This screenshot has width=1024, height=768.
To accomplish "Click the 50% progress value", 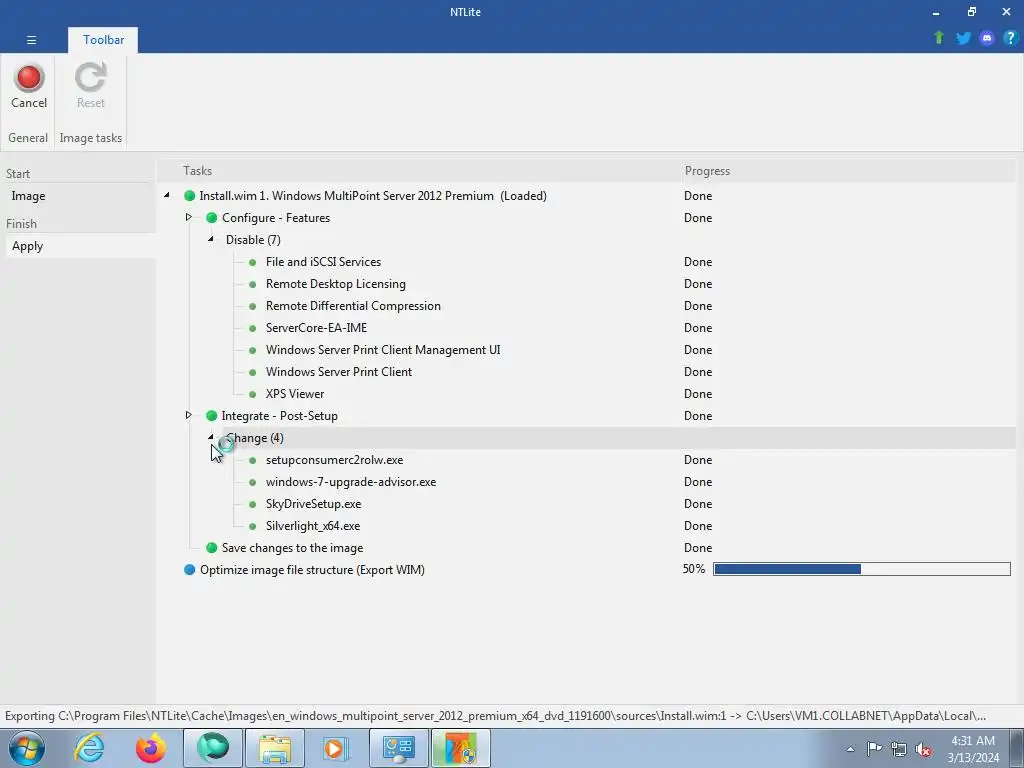I will tap(694, 569).
